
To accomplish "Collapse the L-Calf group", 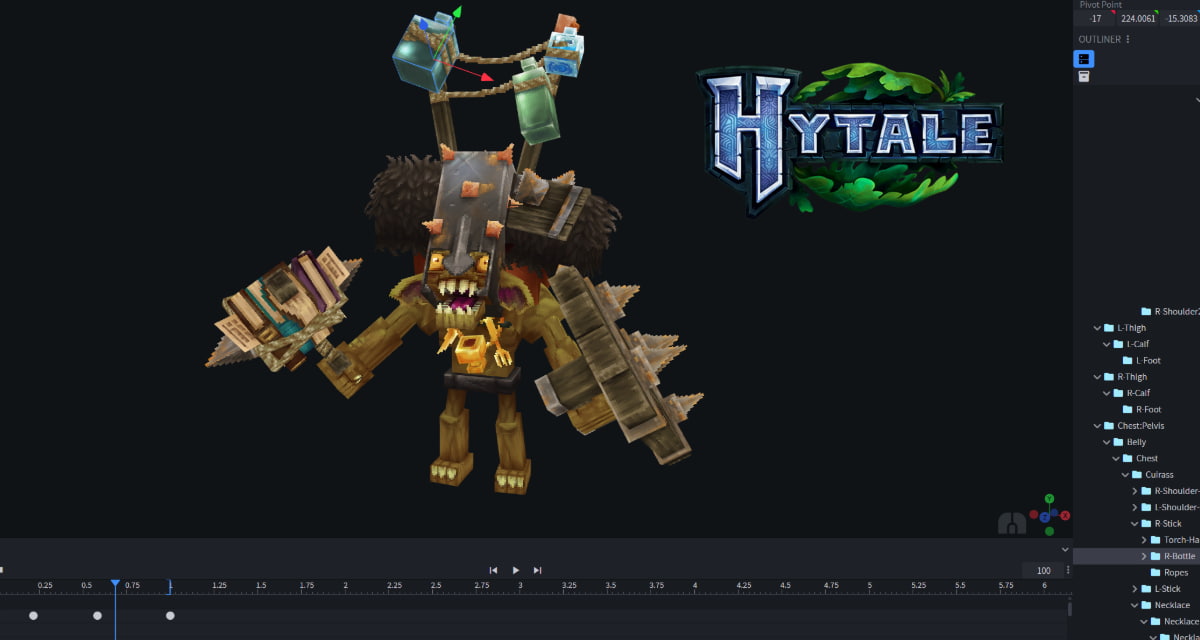I will pyautogui.click(x=1106, y=344).
